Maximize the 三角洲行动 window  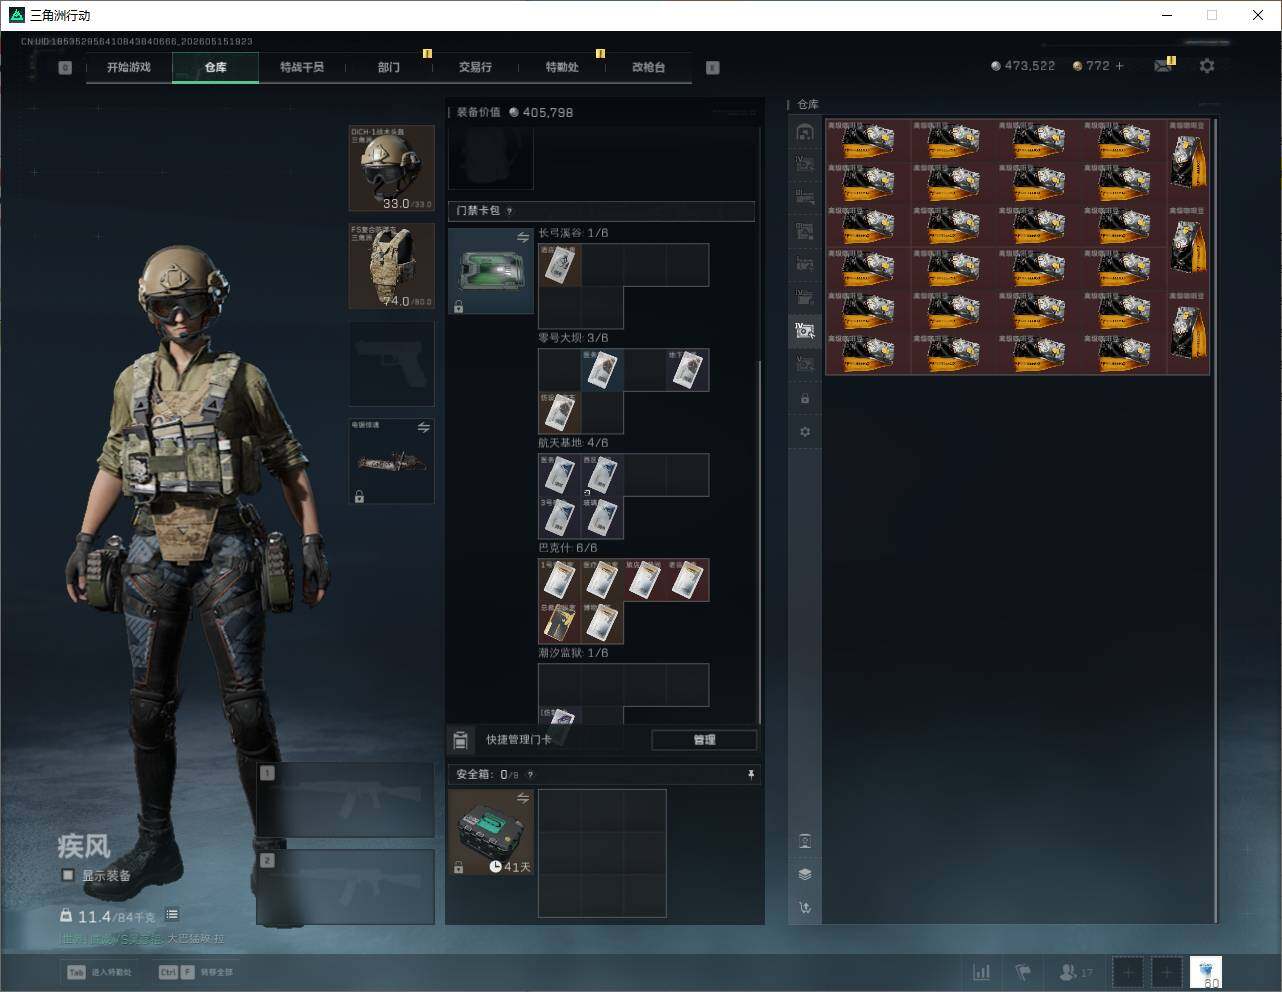pyautogui.click(x=1212, y=15)
